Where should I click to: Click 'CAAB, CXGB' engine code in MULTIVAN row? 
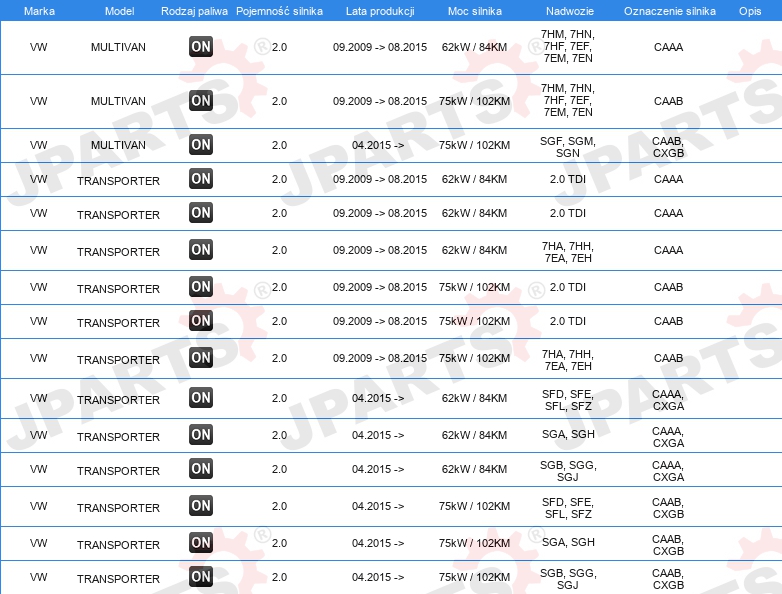[668, 147]
